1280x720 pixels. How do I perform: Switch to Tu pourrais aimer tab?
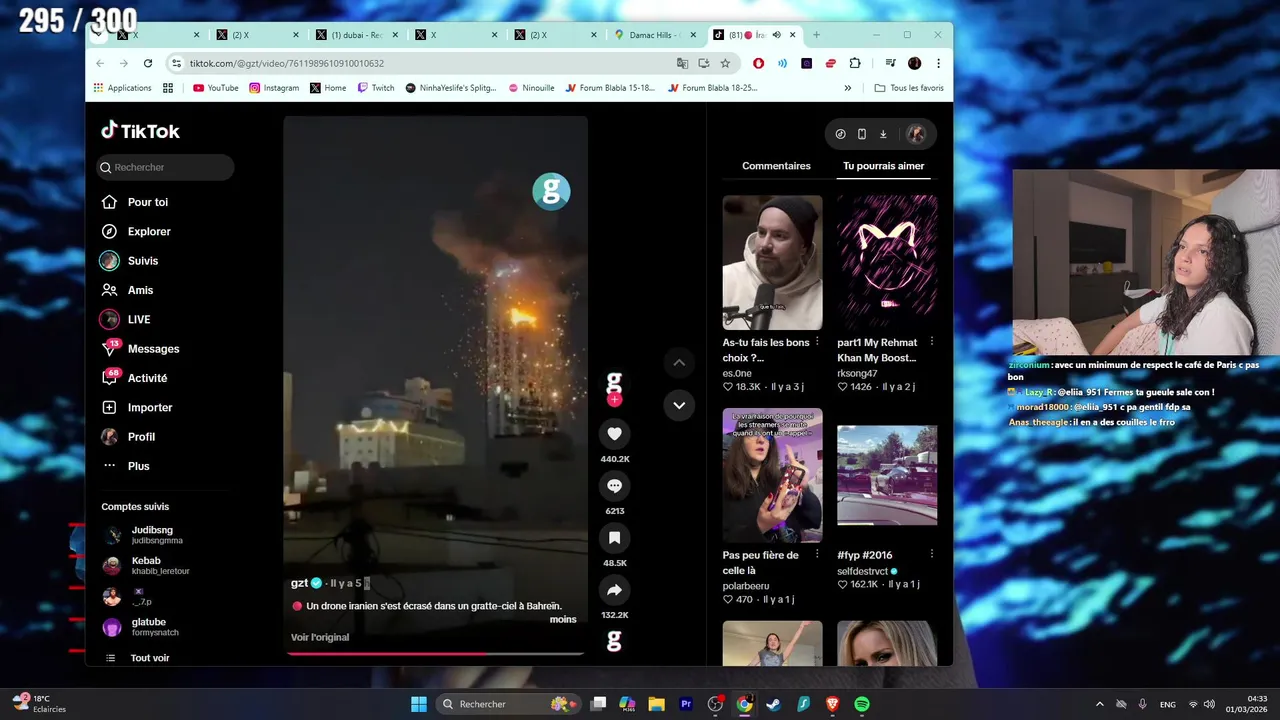pos(883,166)
